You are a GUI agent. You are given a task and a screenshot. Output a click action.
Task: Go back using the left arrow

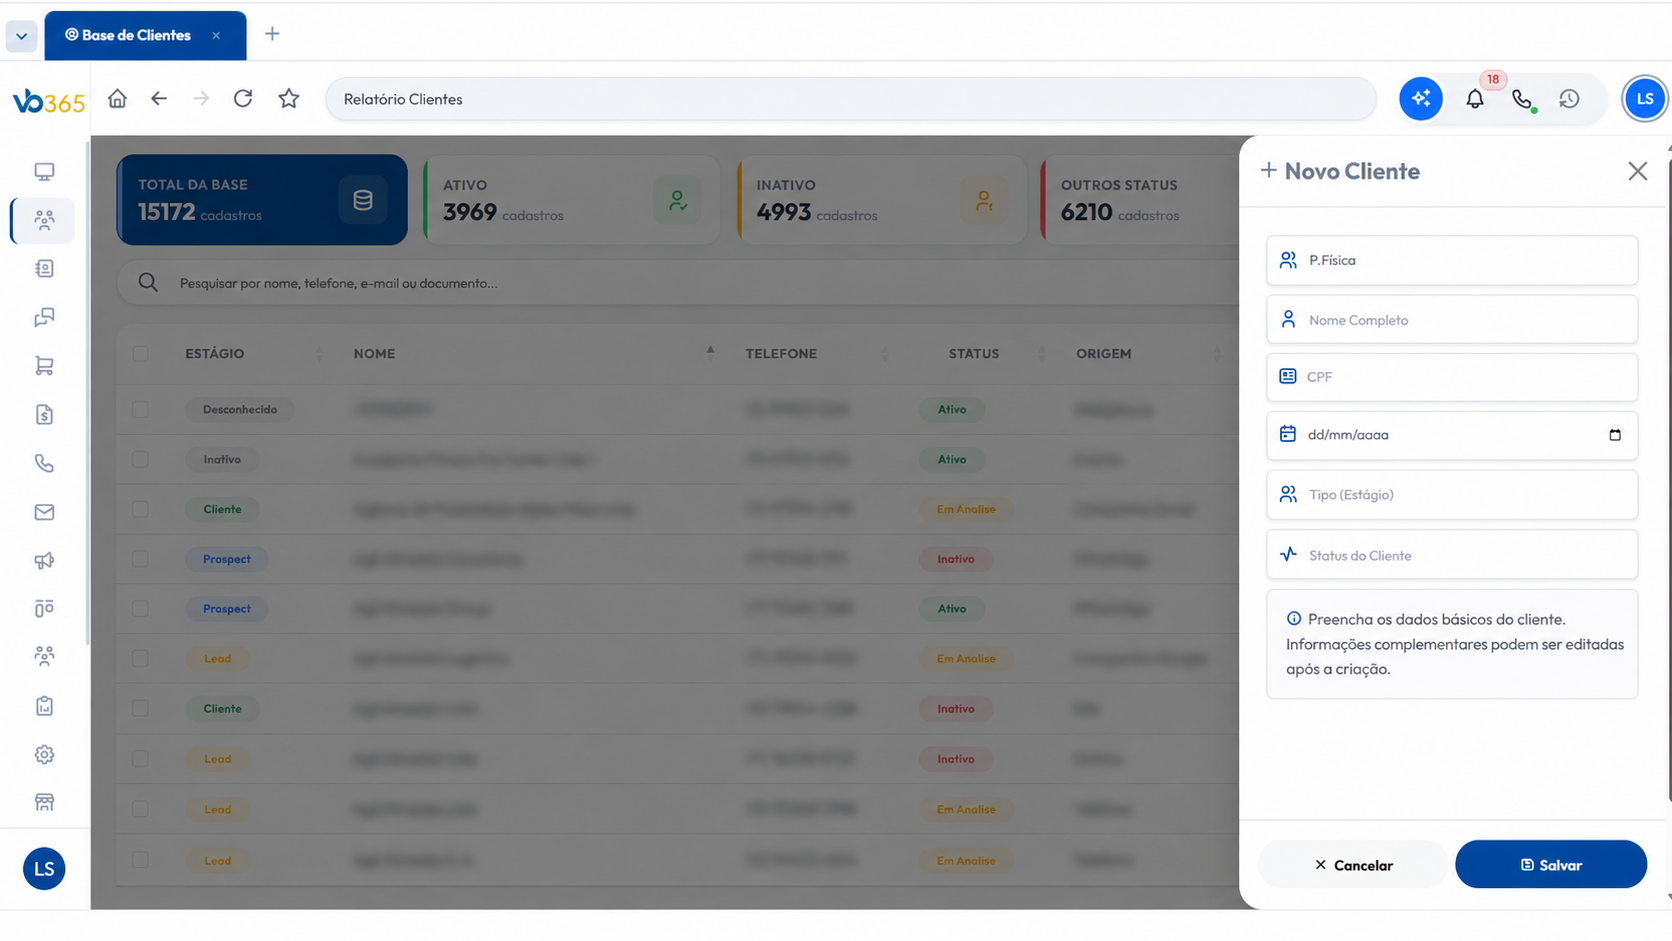click(x=159, y=98)
